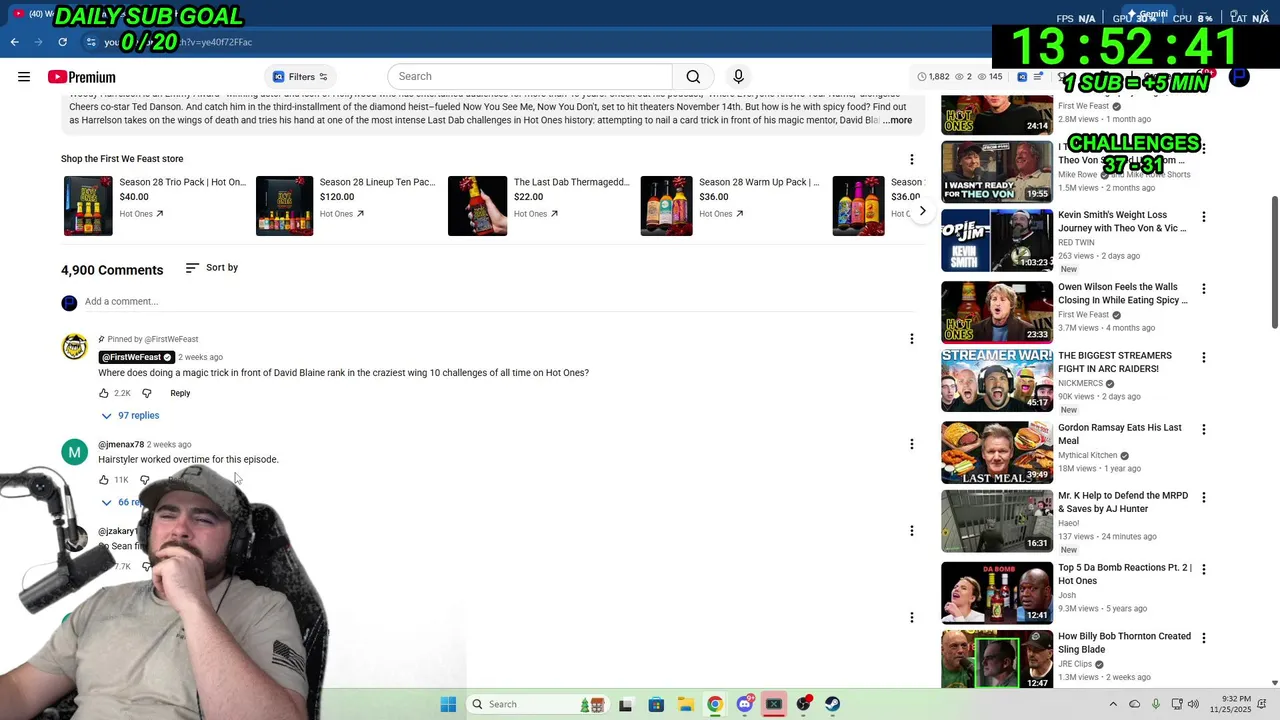This screenshot has width=1280, height=720.
Task: Like the Hairstyler worked overtime comment
Action: click(x=104, y=480)
